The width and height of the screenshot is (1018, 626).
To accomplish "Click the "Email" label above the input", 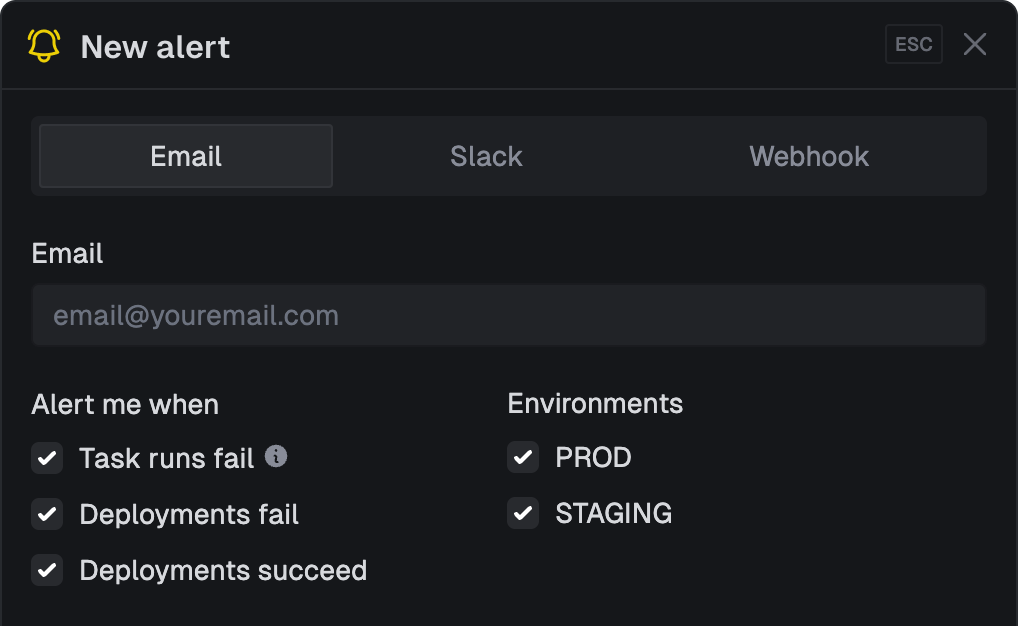I will pos(67,253).
